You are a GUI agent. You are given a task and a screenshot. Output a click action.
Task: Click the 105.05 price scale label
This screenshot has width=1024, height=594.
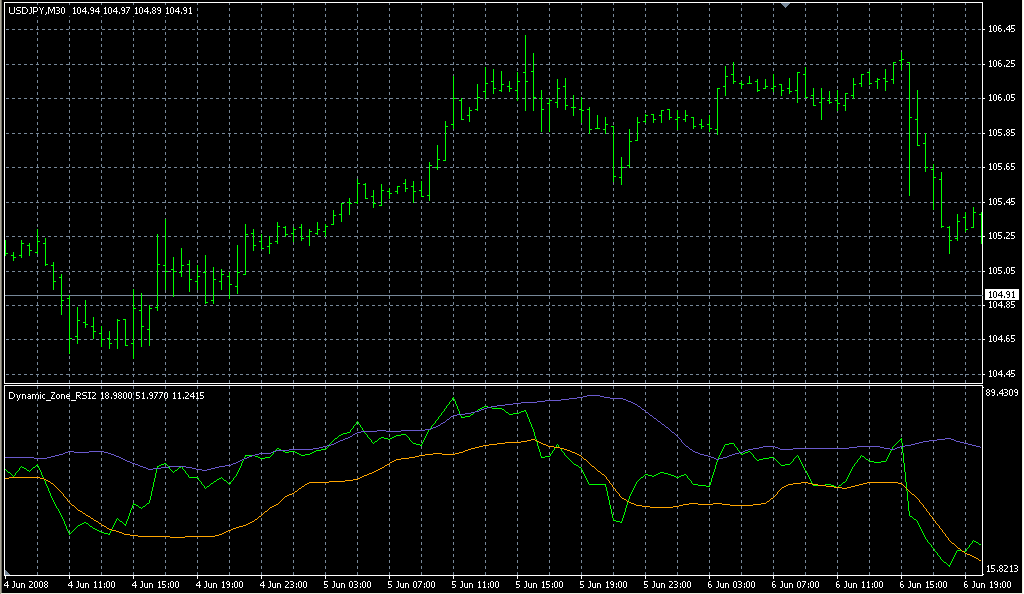[x=1001, y=271]
